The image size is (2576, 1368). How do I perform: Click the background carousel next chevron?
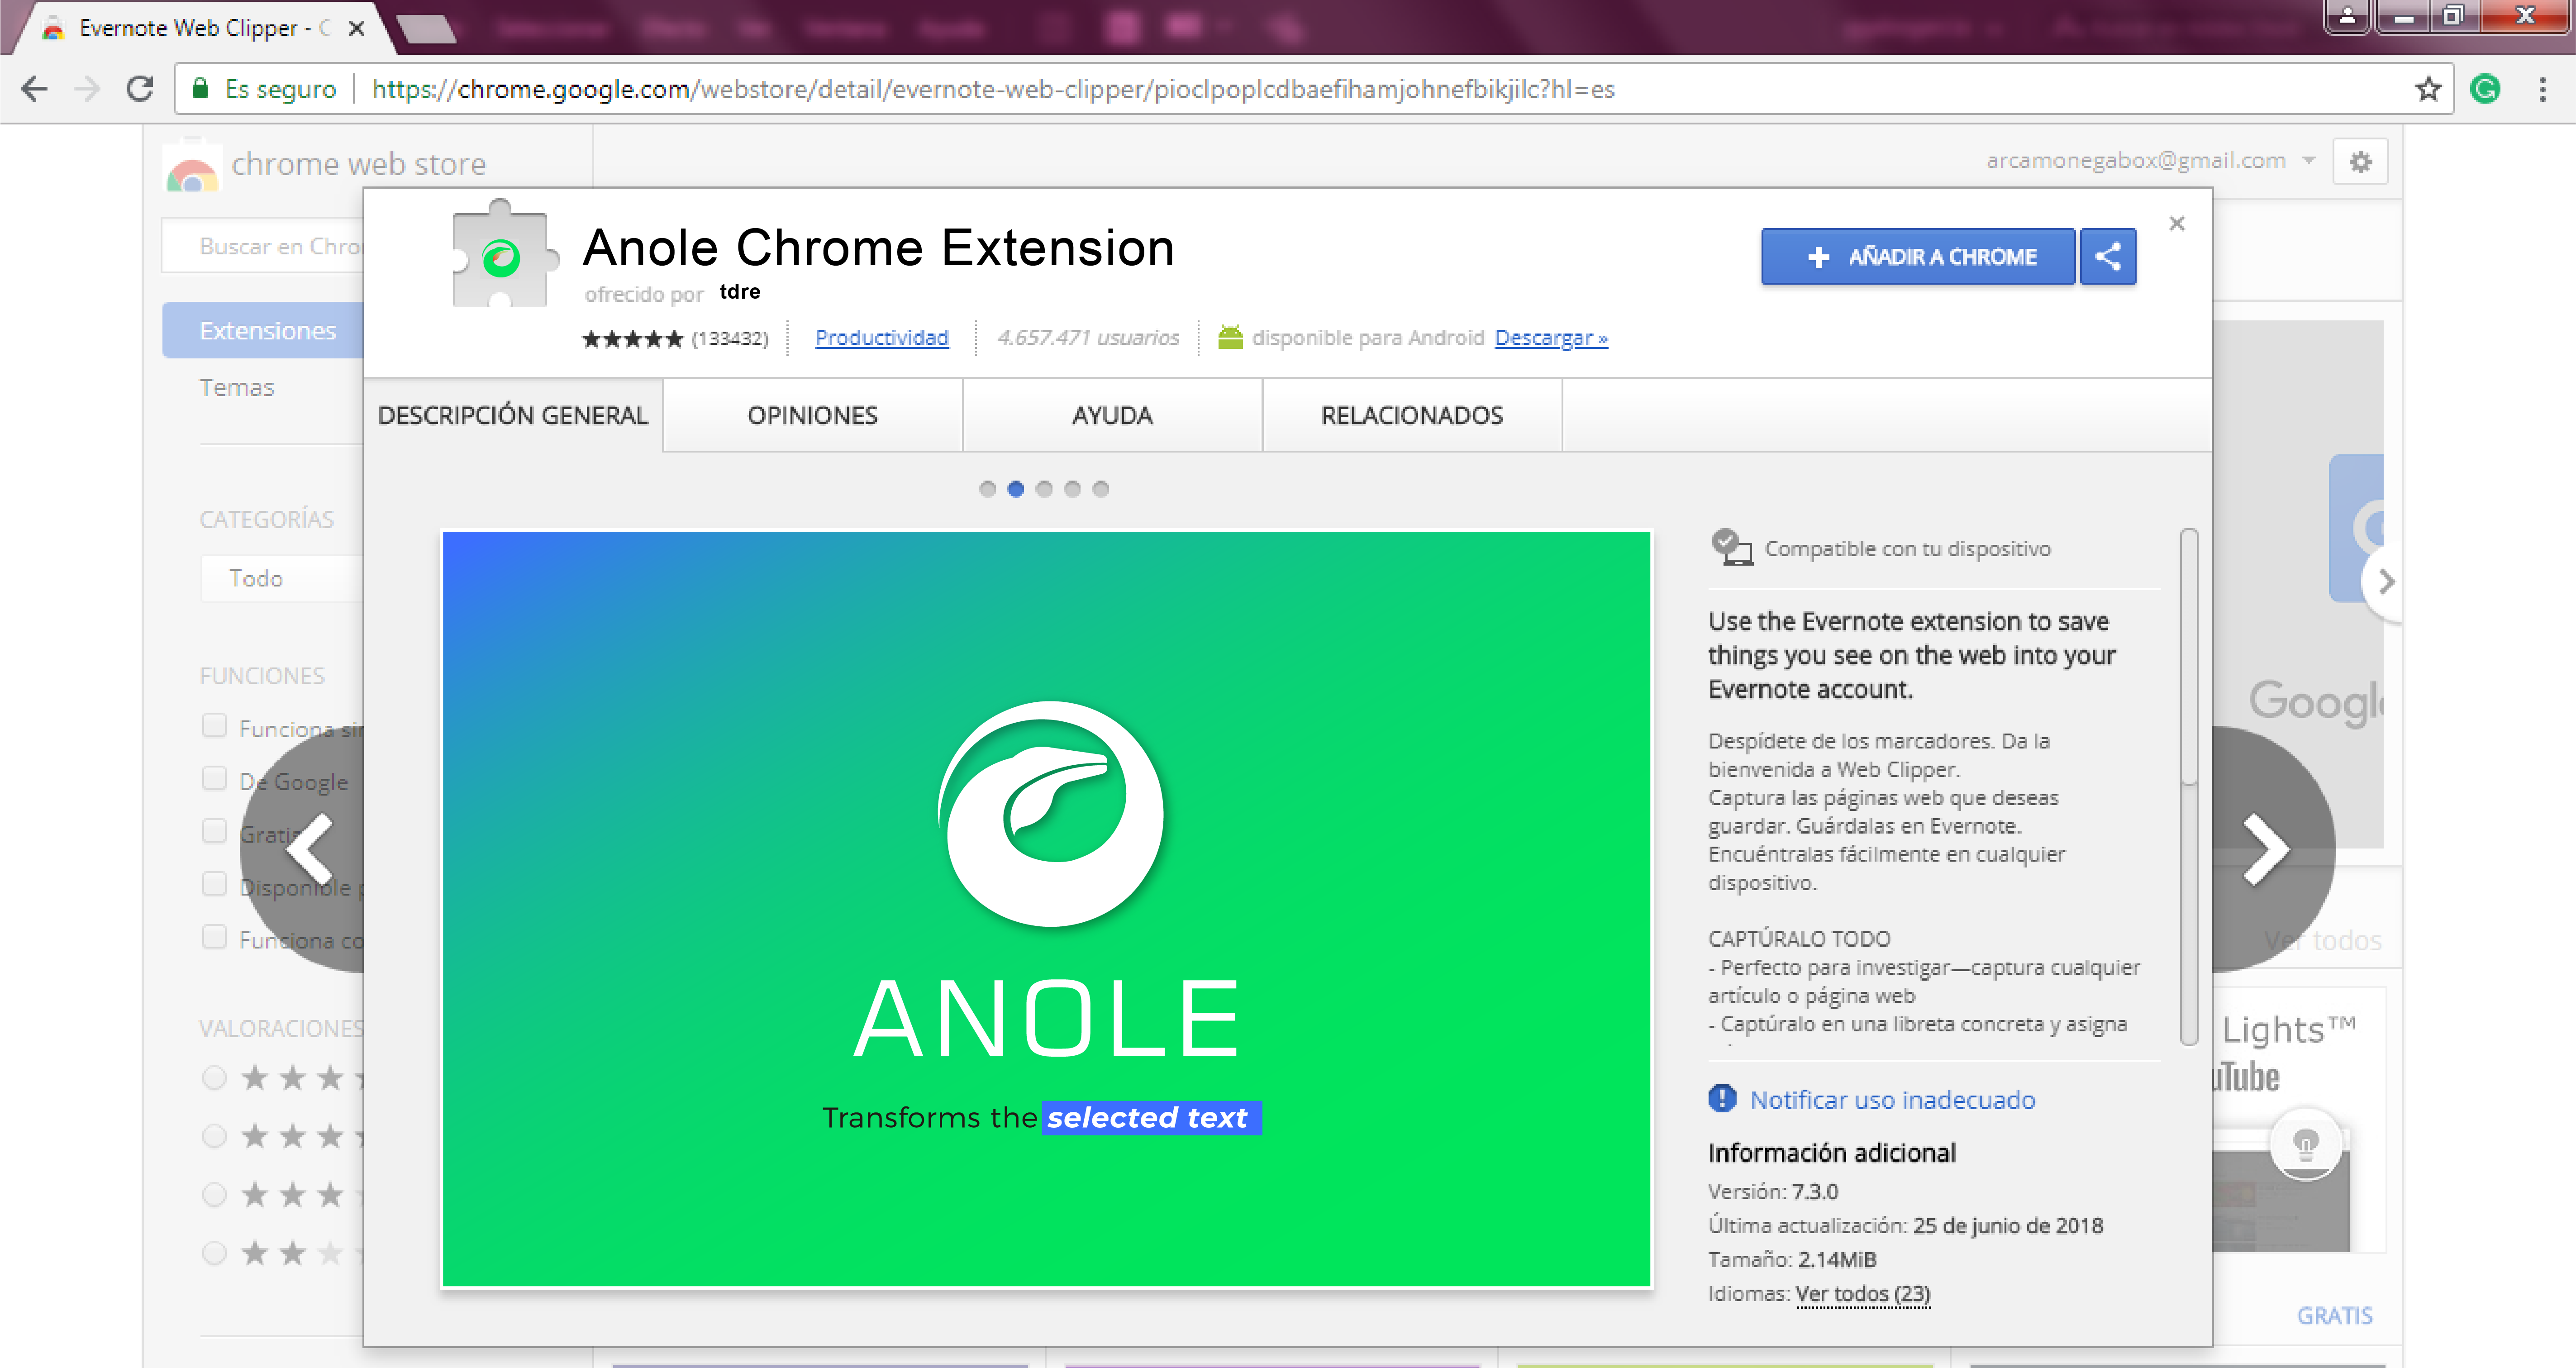tap(2386, 582)
